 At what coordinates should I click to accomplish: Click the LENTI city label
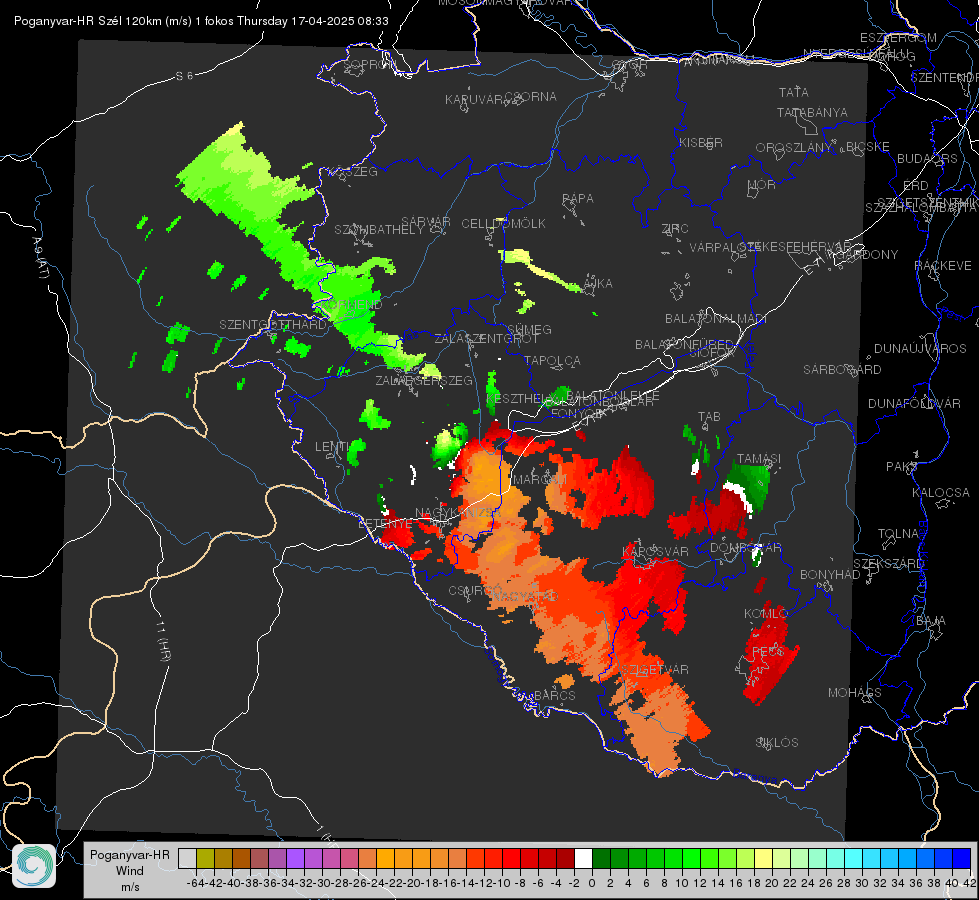point(332,447)
